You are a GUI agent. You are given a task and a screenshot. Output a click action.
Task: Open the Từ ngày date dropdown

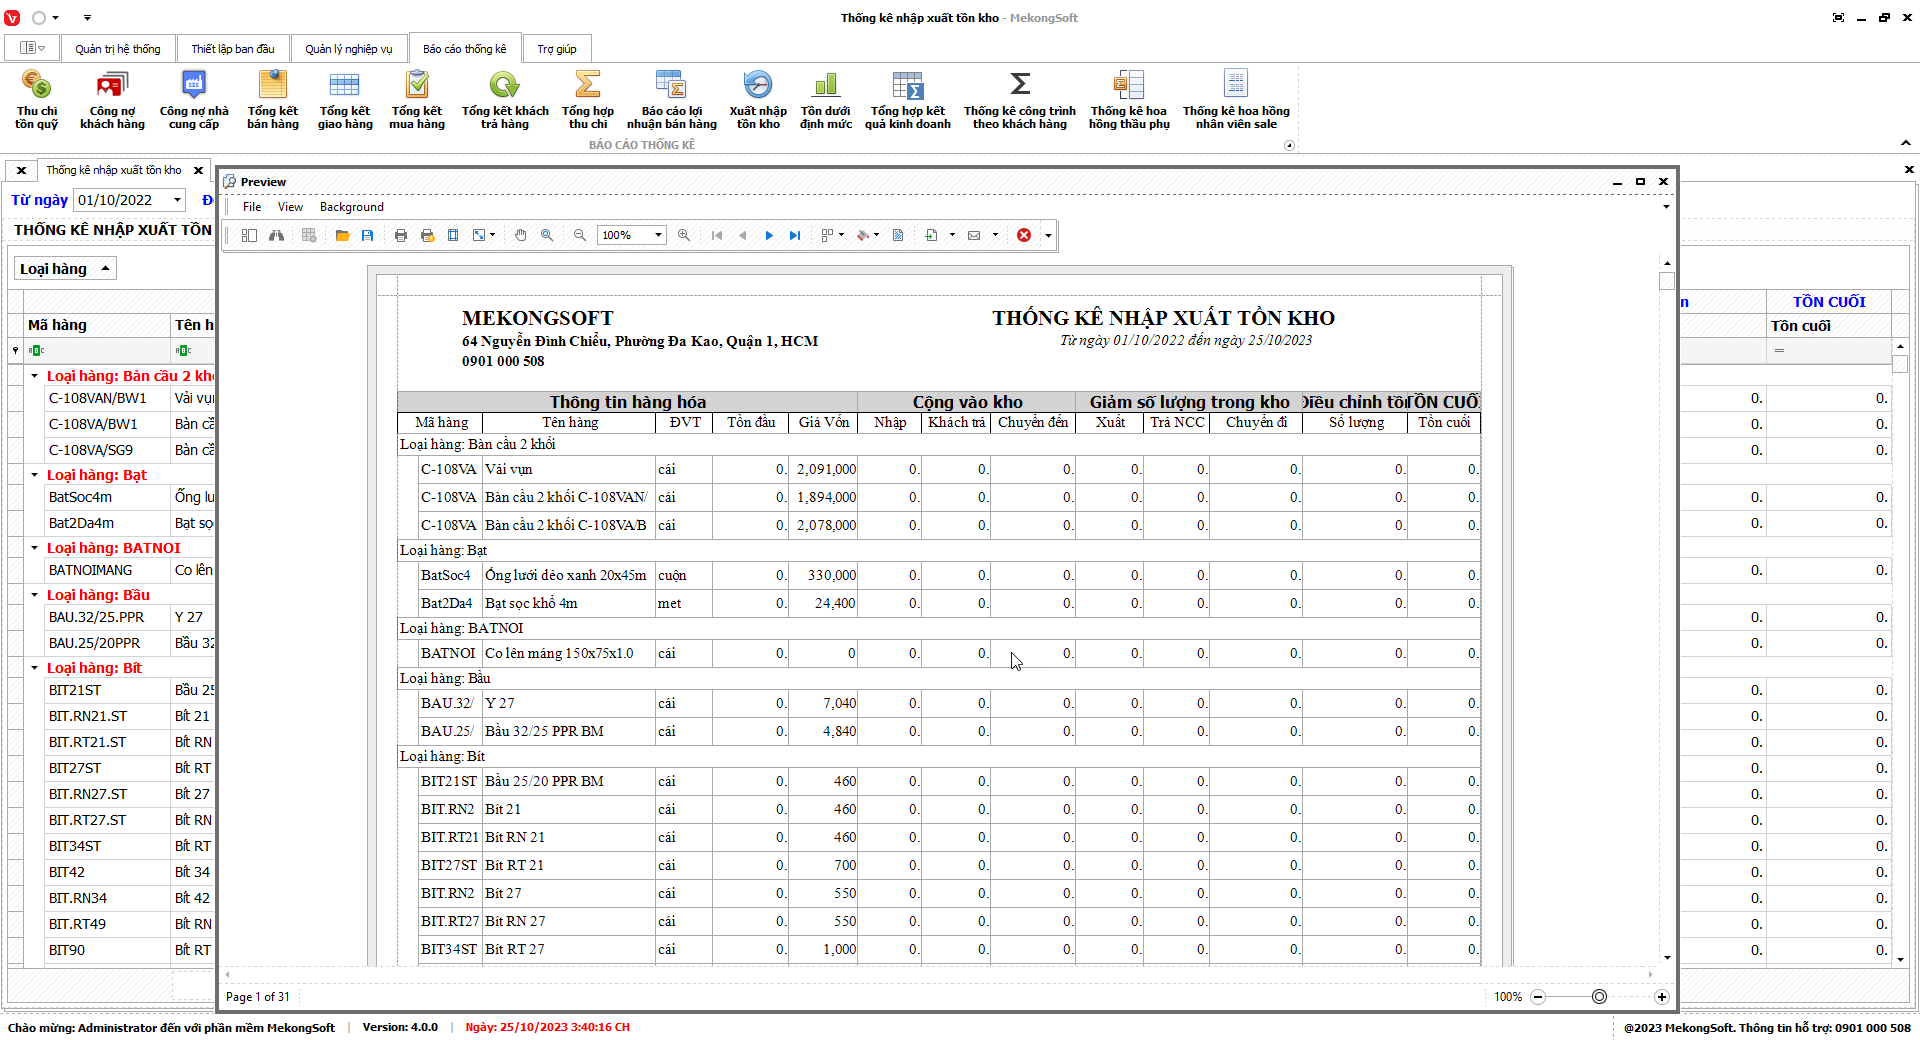coord(177,200)
